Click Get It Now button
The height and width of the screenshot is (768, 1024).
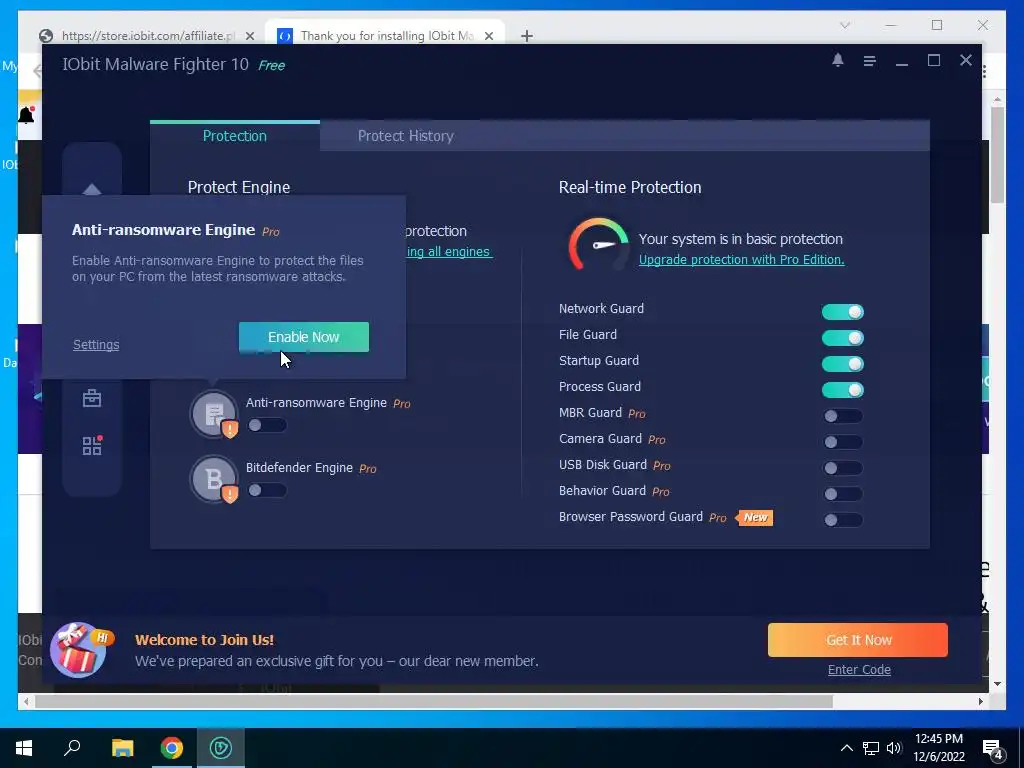858,640
